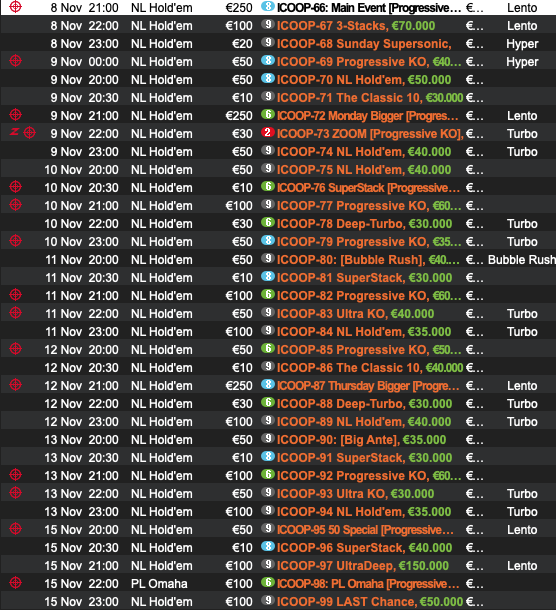Click blue 8-max badge beside ICOOP-96
Viewport: 556px width, 610px height.
coord(268,547)
